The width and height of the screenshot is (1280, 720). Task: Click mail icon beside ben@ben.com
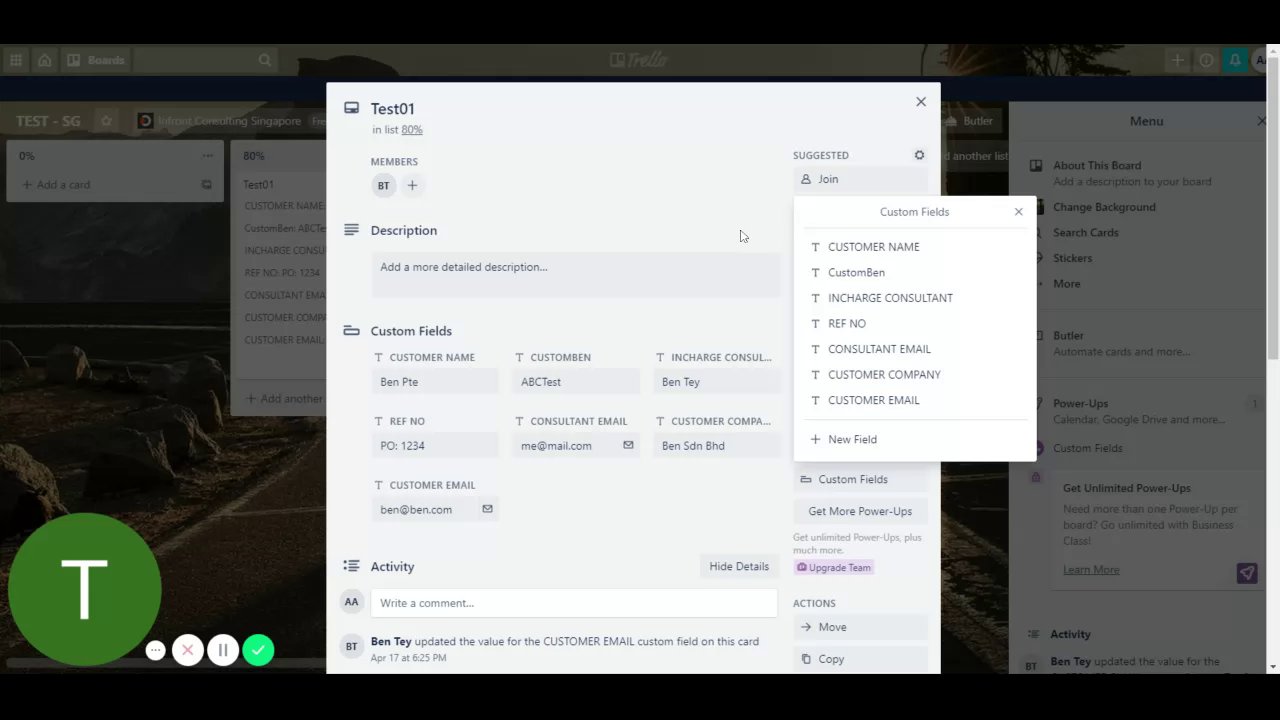[487, 509]
